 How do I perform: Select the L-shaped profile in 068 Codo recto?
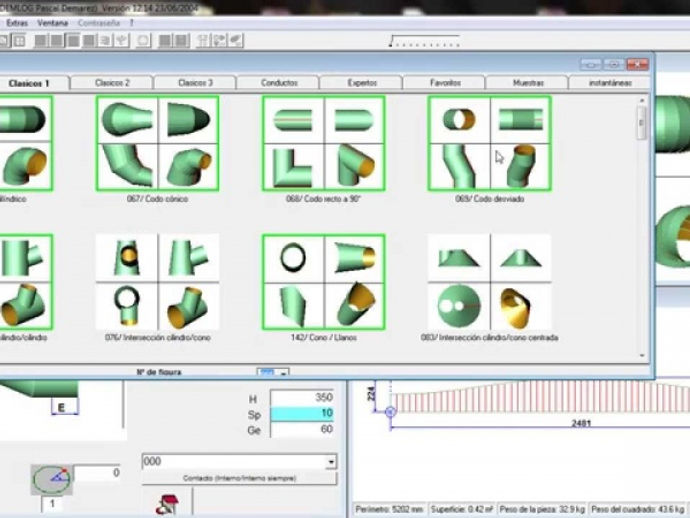pyautogui.click(x=294, y=166)
